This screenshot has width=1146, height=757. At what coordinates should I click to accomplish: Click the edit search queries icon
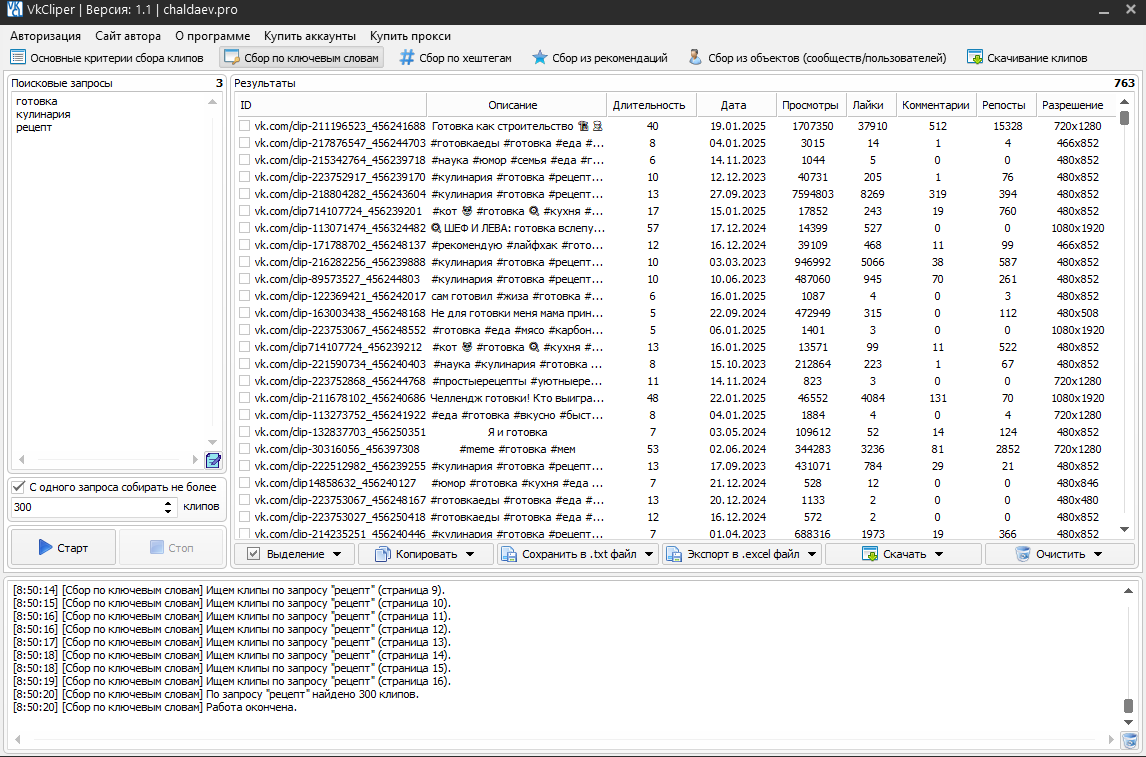[x=213, y=460]
